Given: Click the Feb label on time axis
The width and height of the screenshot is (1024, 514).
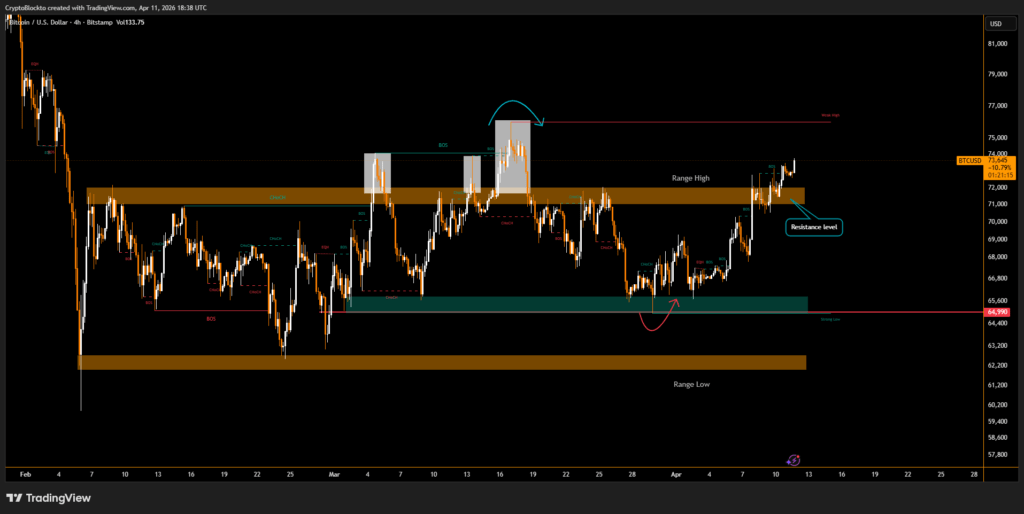Looking at the screenshot, I should click(x=25, y=475).
